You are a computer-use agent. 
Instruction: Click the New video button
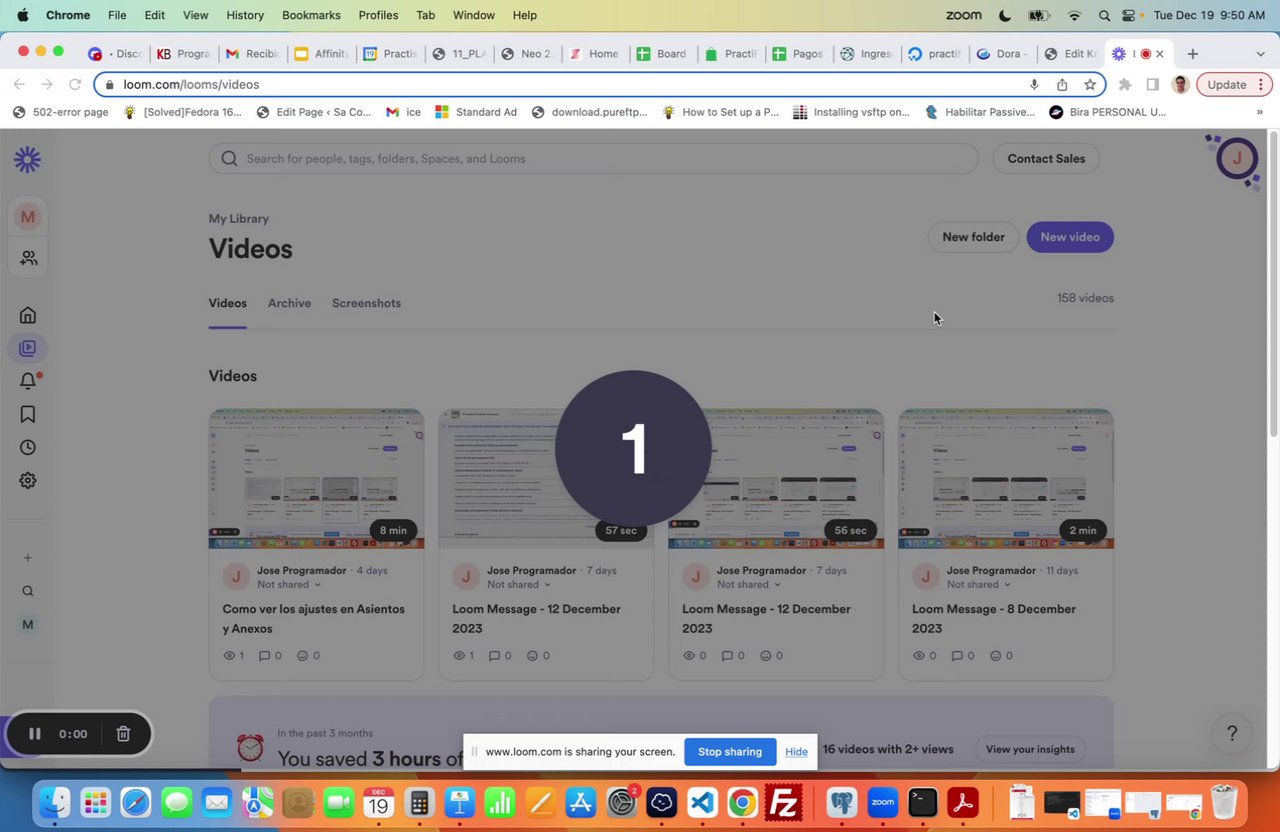click(x=1070, y=237)
